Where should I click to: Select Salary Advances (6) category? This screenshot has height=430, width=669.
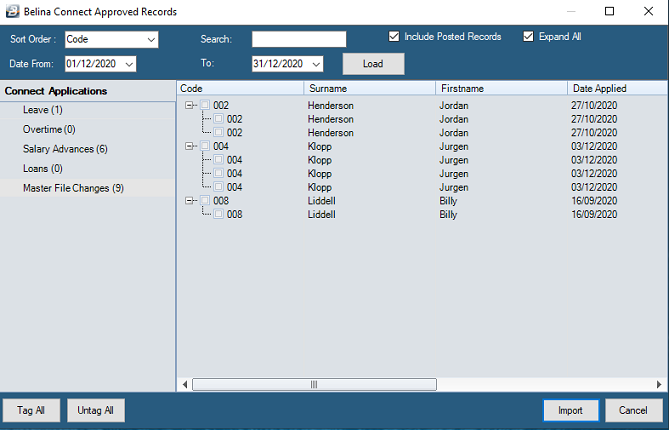[x=65, y=149]
